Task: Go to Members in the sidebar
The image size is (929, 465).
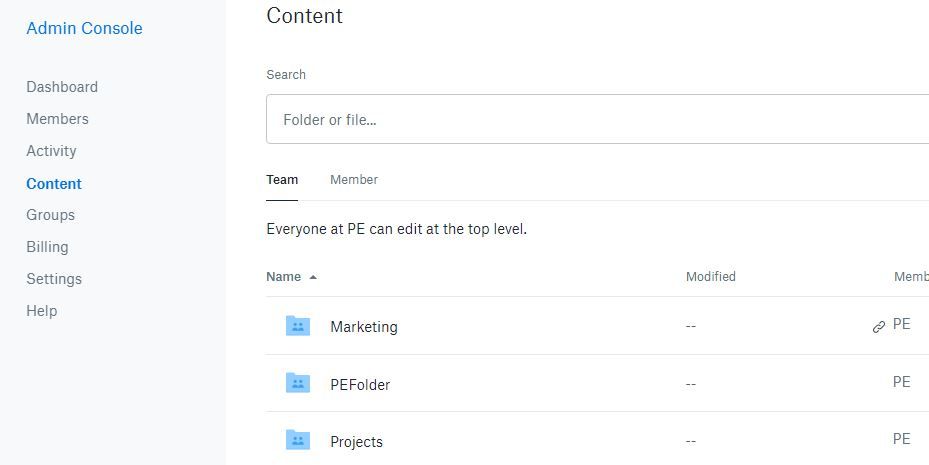Action: pyautogui.click(x=57, y=119)
